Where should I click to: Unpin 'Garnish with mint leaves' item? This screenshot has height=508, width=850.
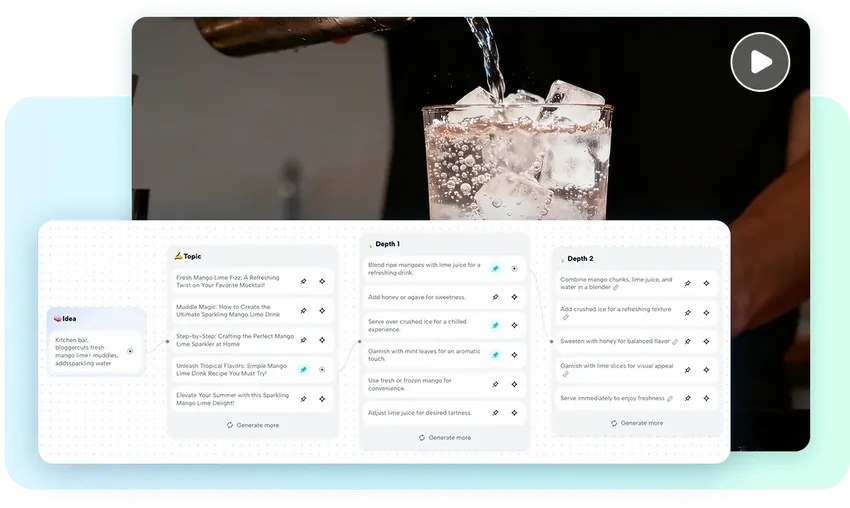coord(495,354)
